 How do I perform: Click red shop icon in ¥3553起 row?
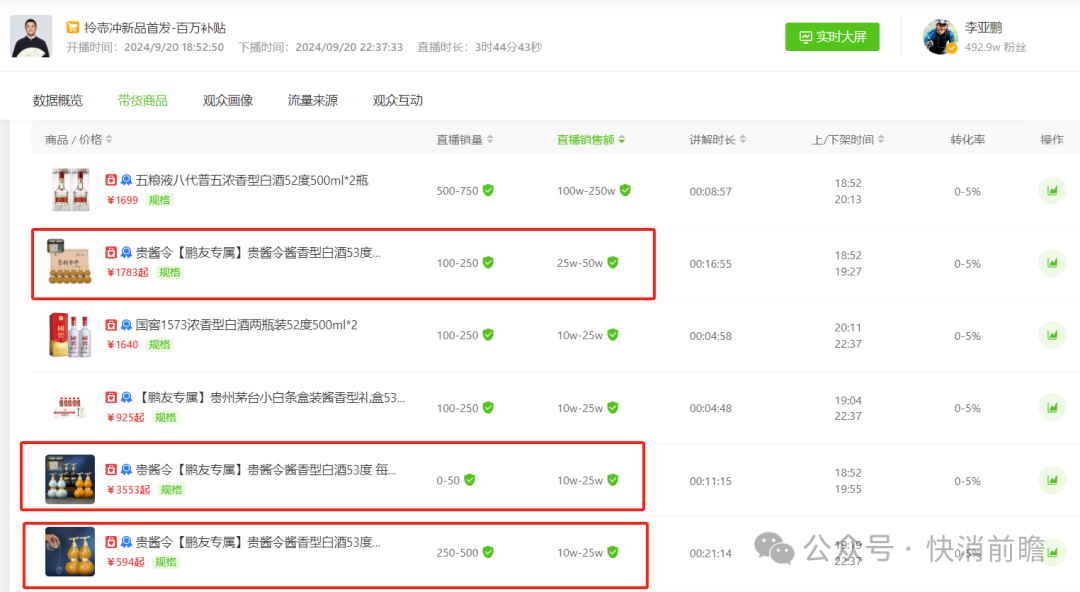(x=111, y=469)
